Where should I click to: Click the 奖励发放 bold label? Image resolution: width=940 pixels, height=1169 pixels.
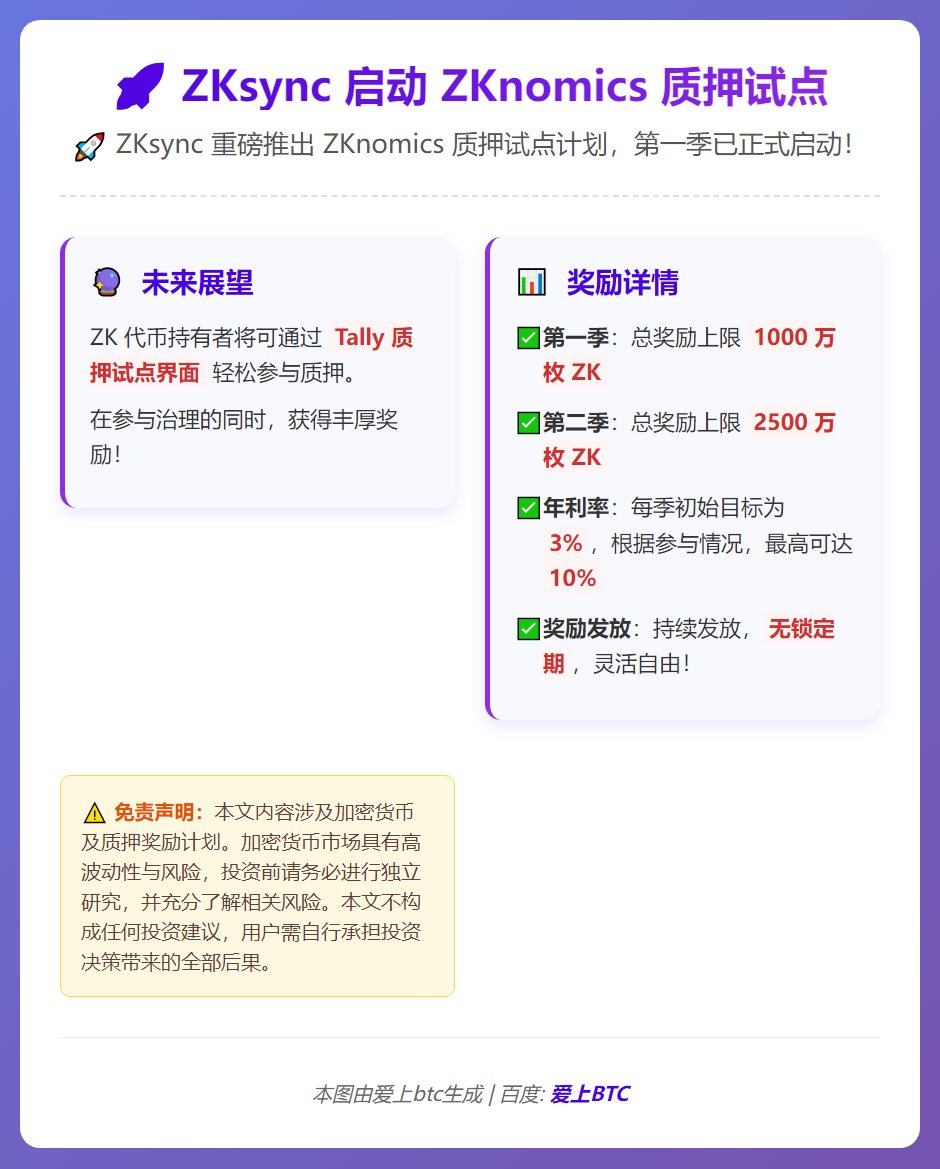click(587, 628)
